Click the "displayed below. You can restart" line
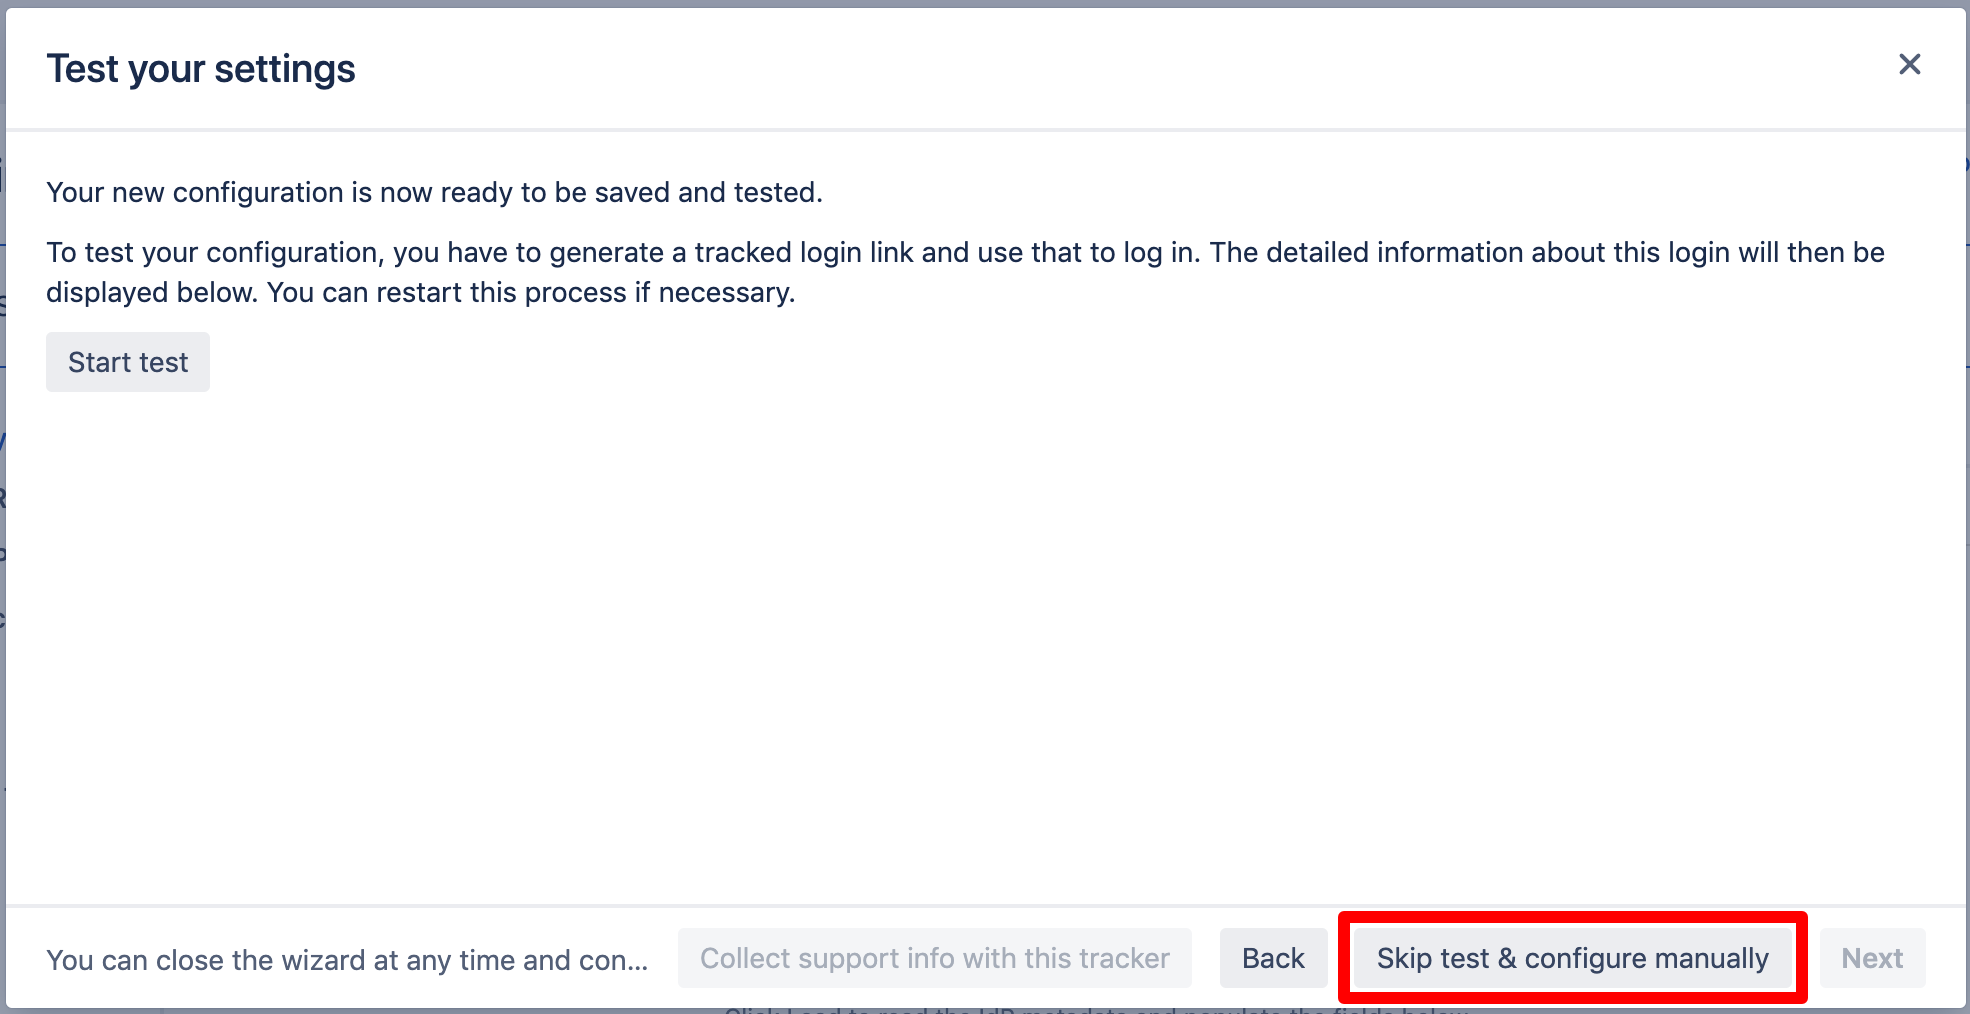Image resolution: width=1970 pixels, height=1014 pixels. [x=420, y=292]
